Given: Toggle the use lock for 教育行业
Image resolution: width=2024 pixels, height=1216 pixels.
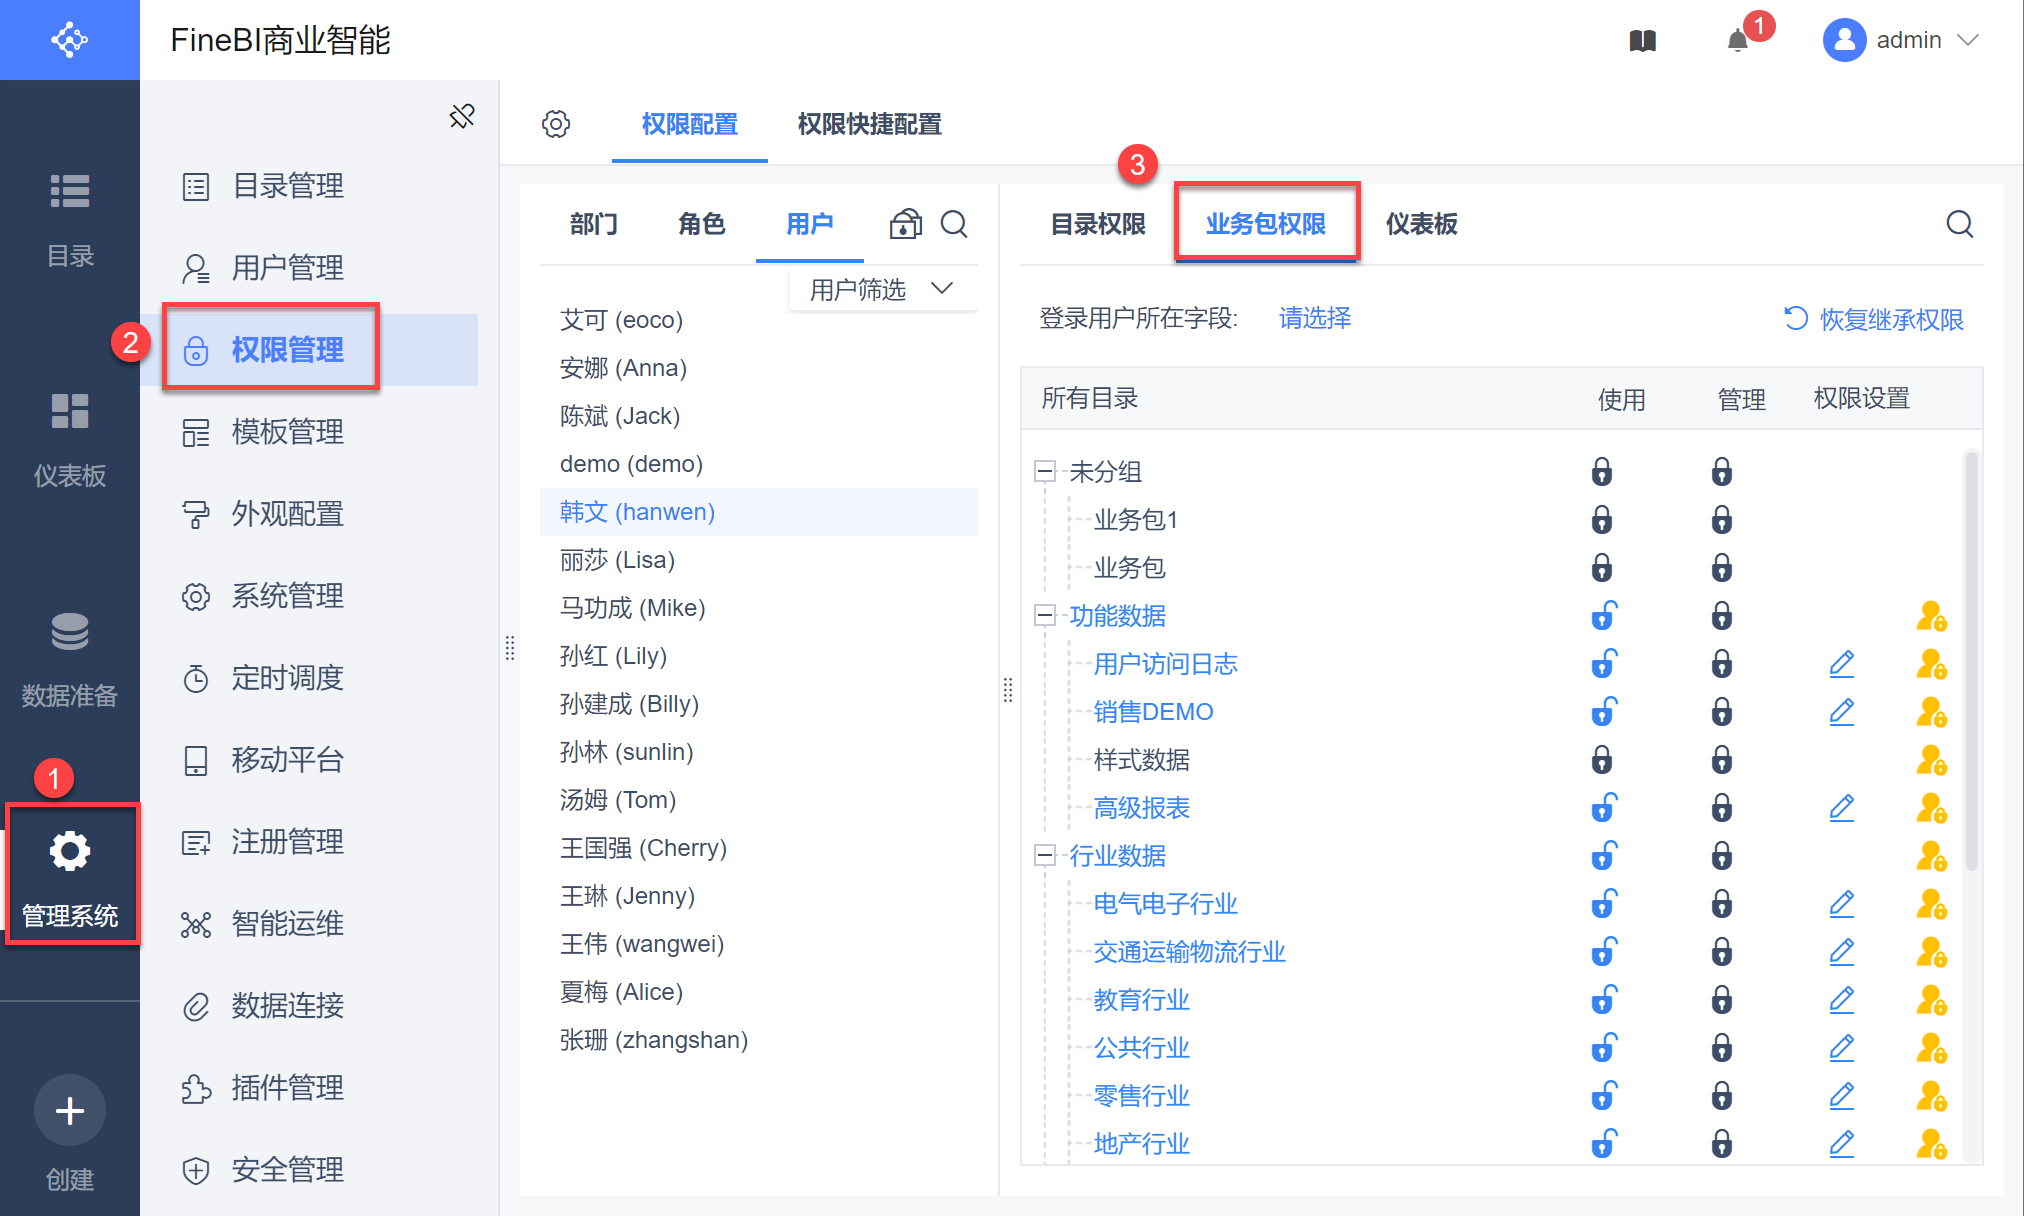Looking at the screenshot, I should click(x=1603, y=1000).
